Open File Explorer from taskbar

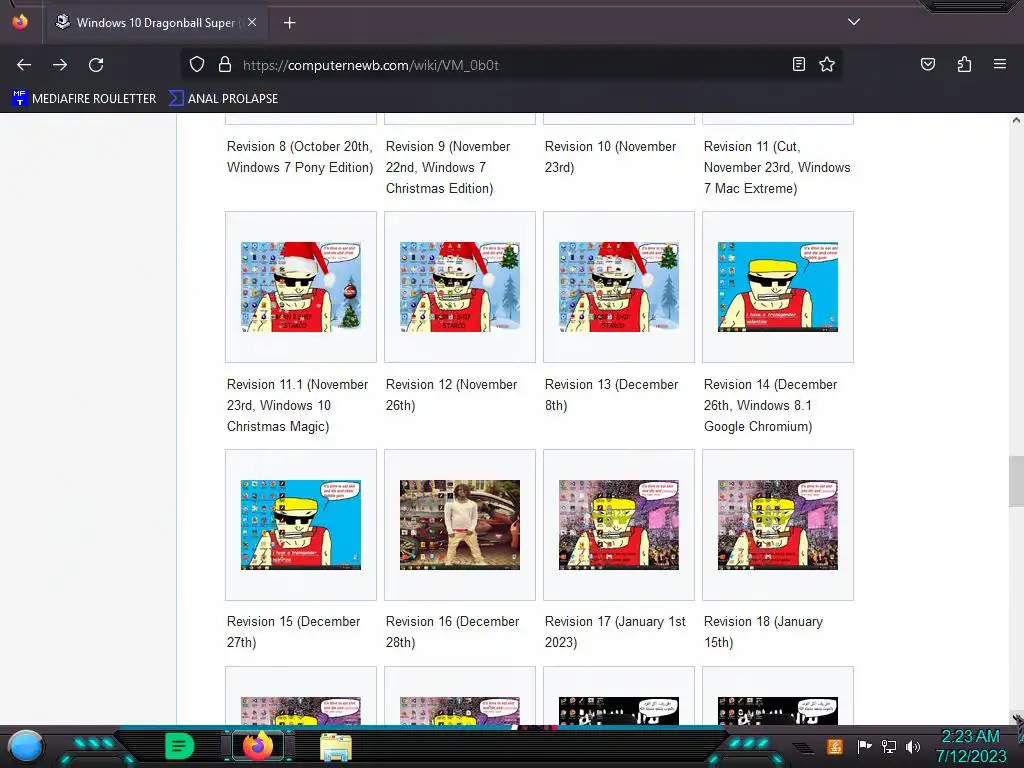coord(336,746)
